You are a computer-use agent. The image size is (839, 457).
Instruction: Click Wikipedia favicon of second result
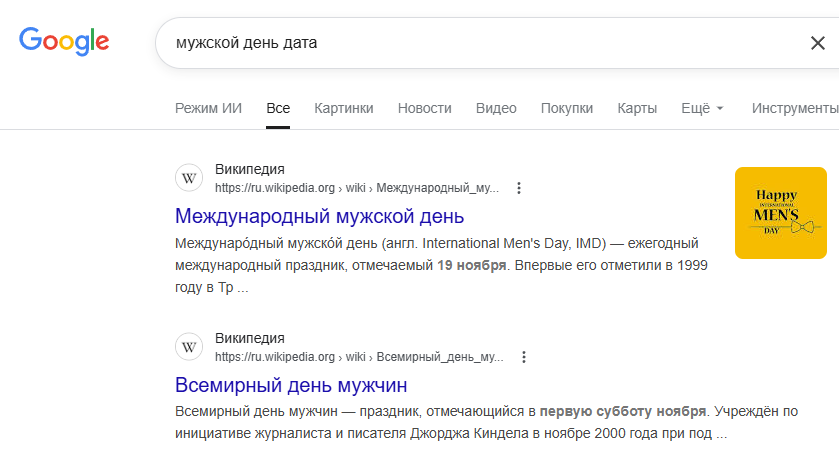pyautogui.click(x=189, y=347)
